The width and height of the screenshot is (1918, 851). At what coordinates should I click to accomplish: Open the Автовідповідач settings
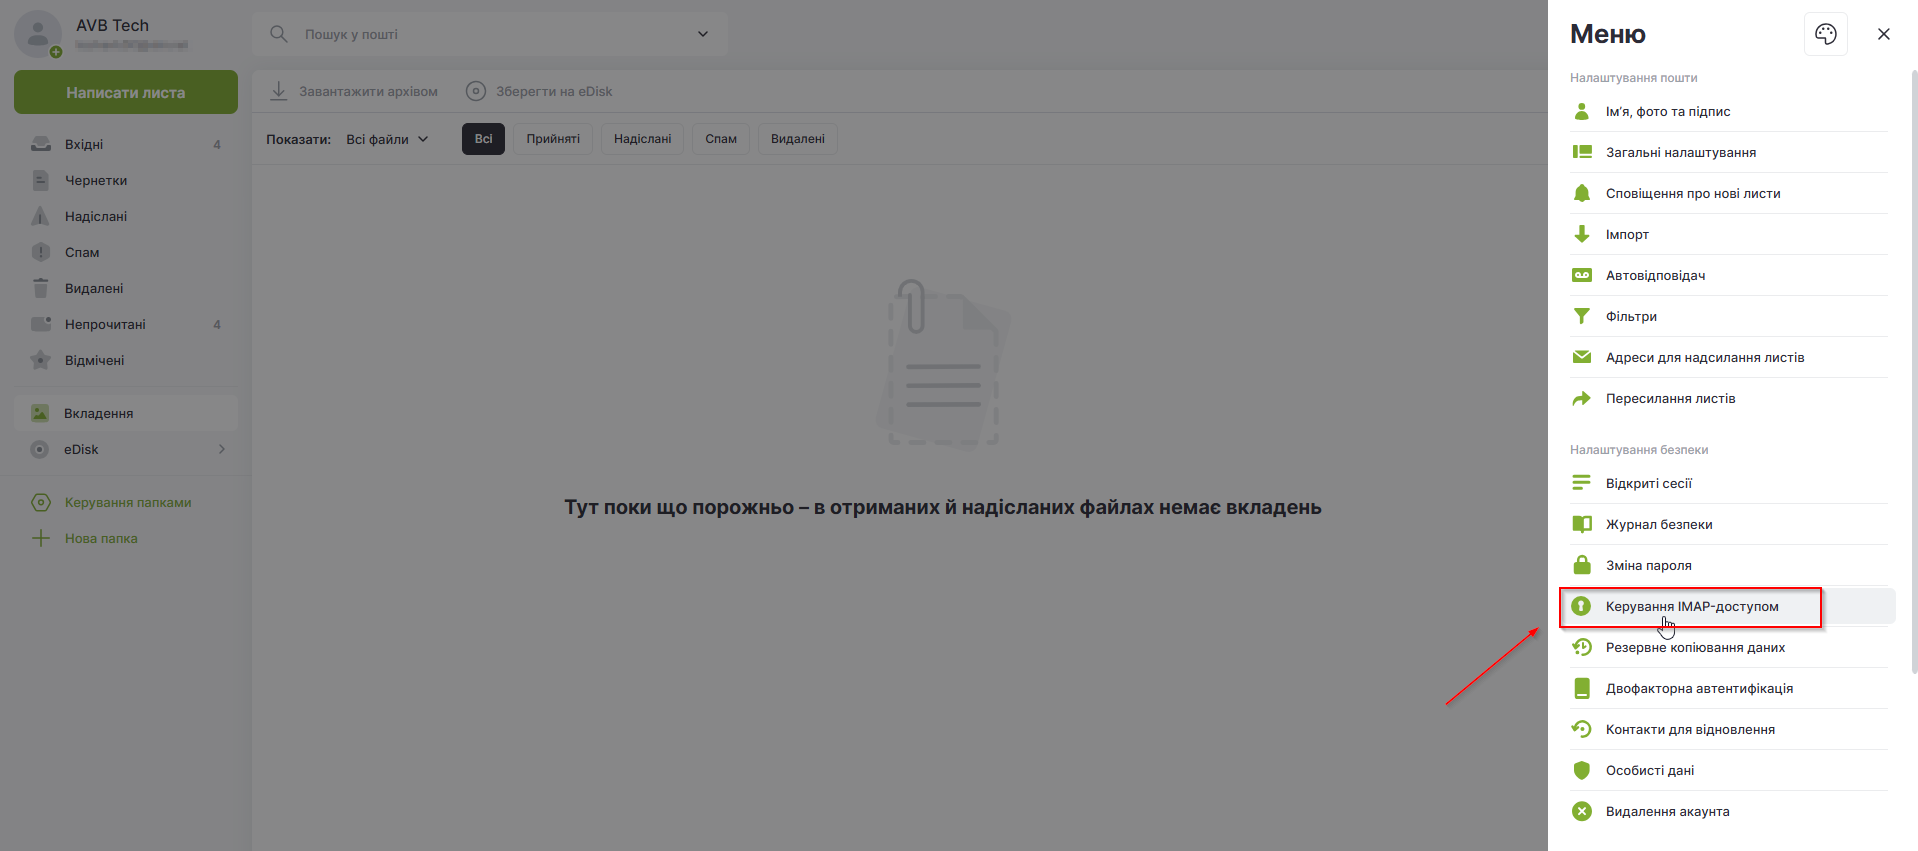tap(1728, 275)
